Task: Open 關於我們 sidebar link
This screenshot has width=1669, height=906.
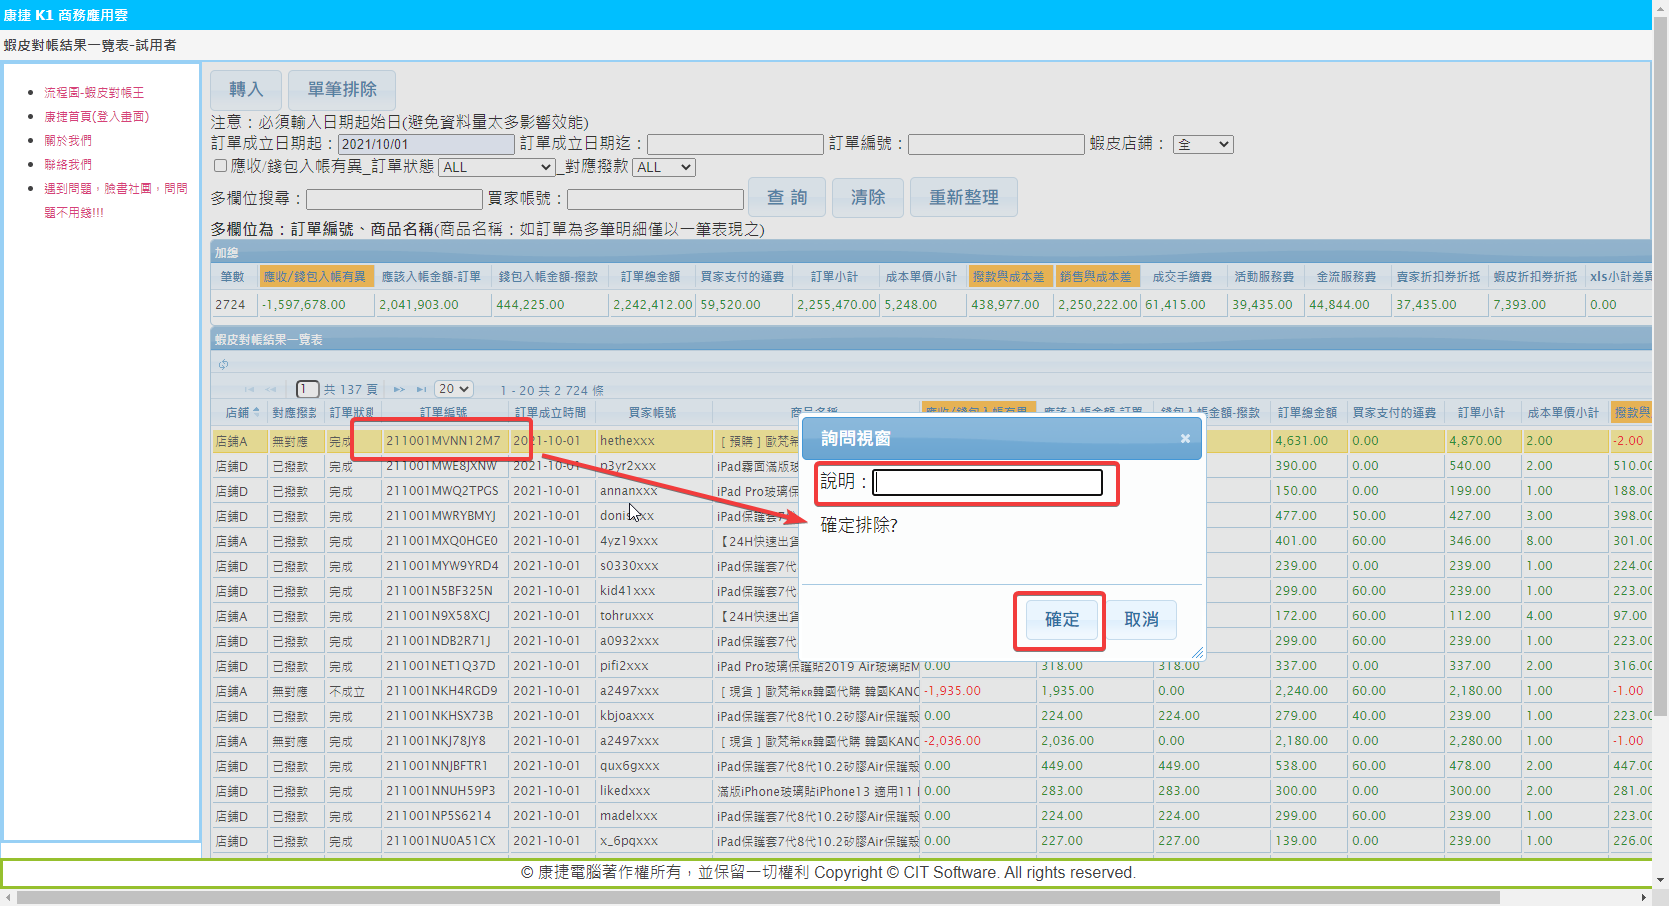Action: [x=68, y=140]
